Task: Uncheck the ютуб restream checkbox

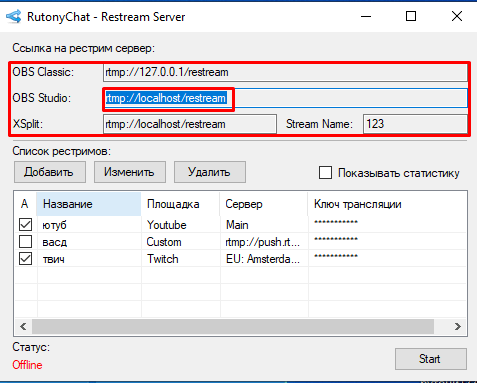Action: pos(26,225)
